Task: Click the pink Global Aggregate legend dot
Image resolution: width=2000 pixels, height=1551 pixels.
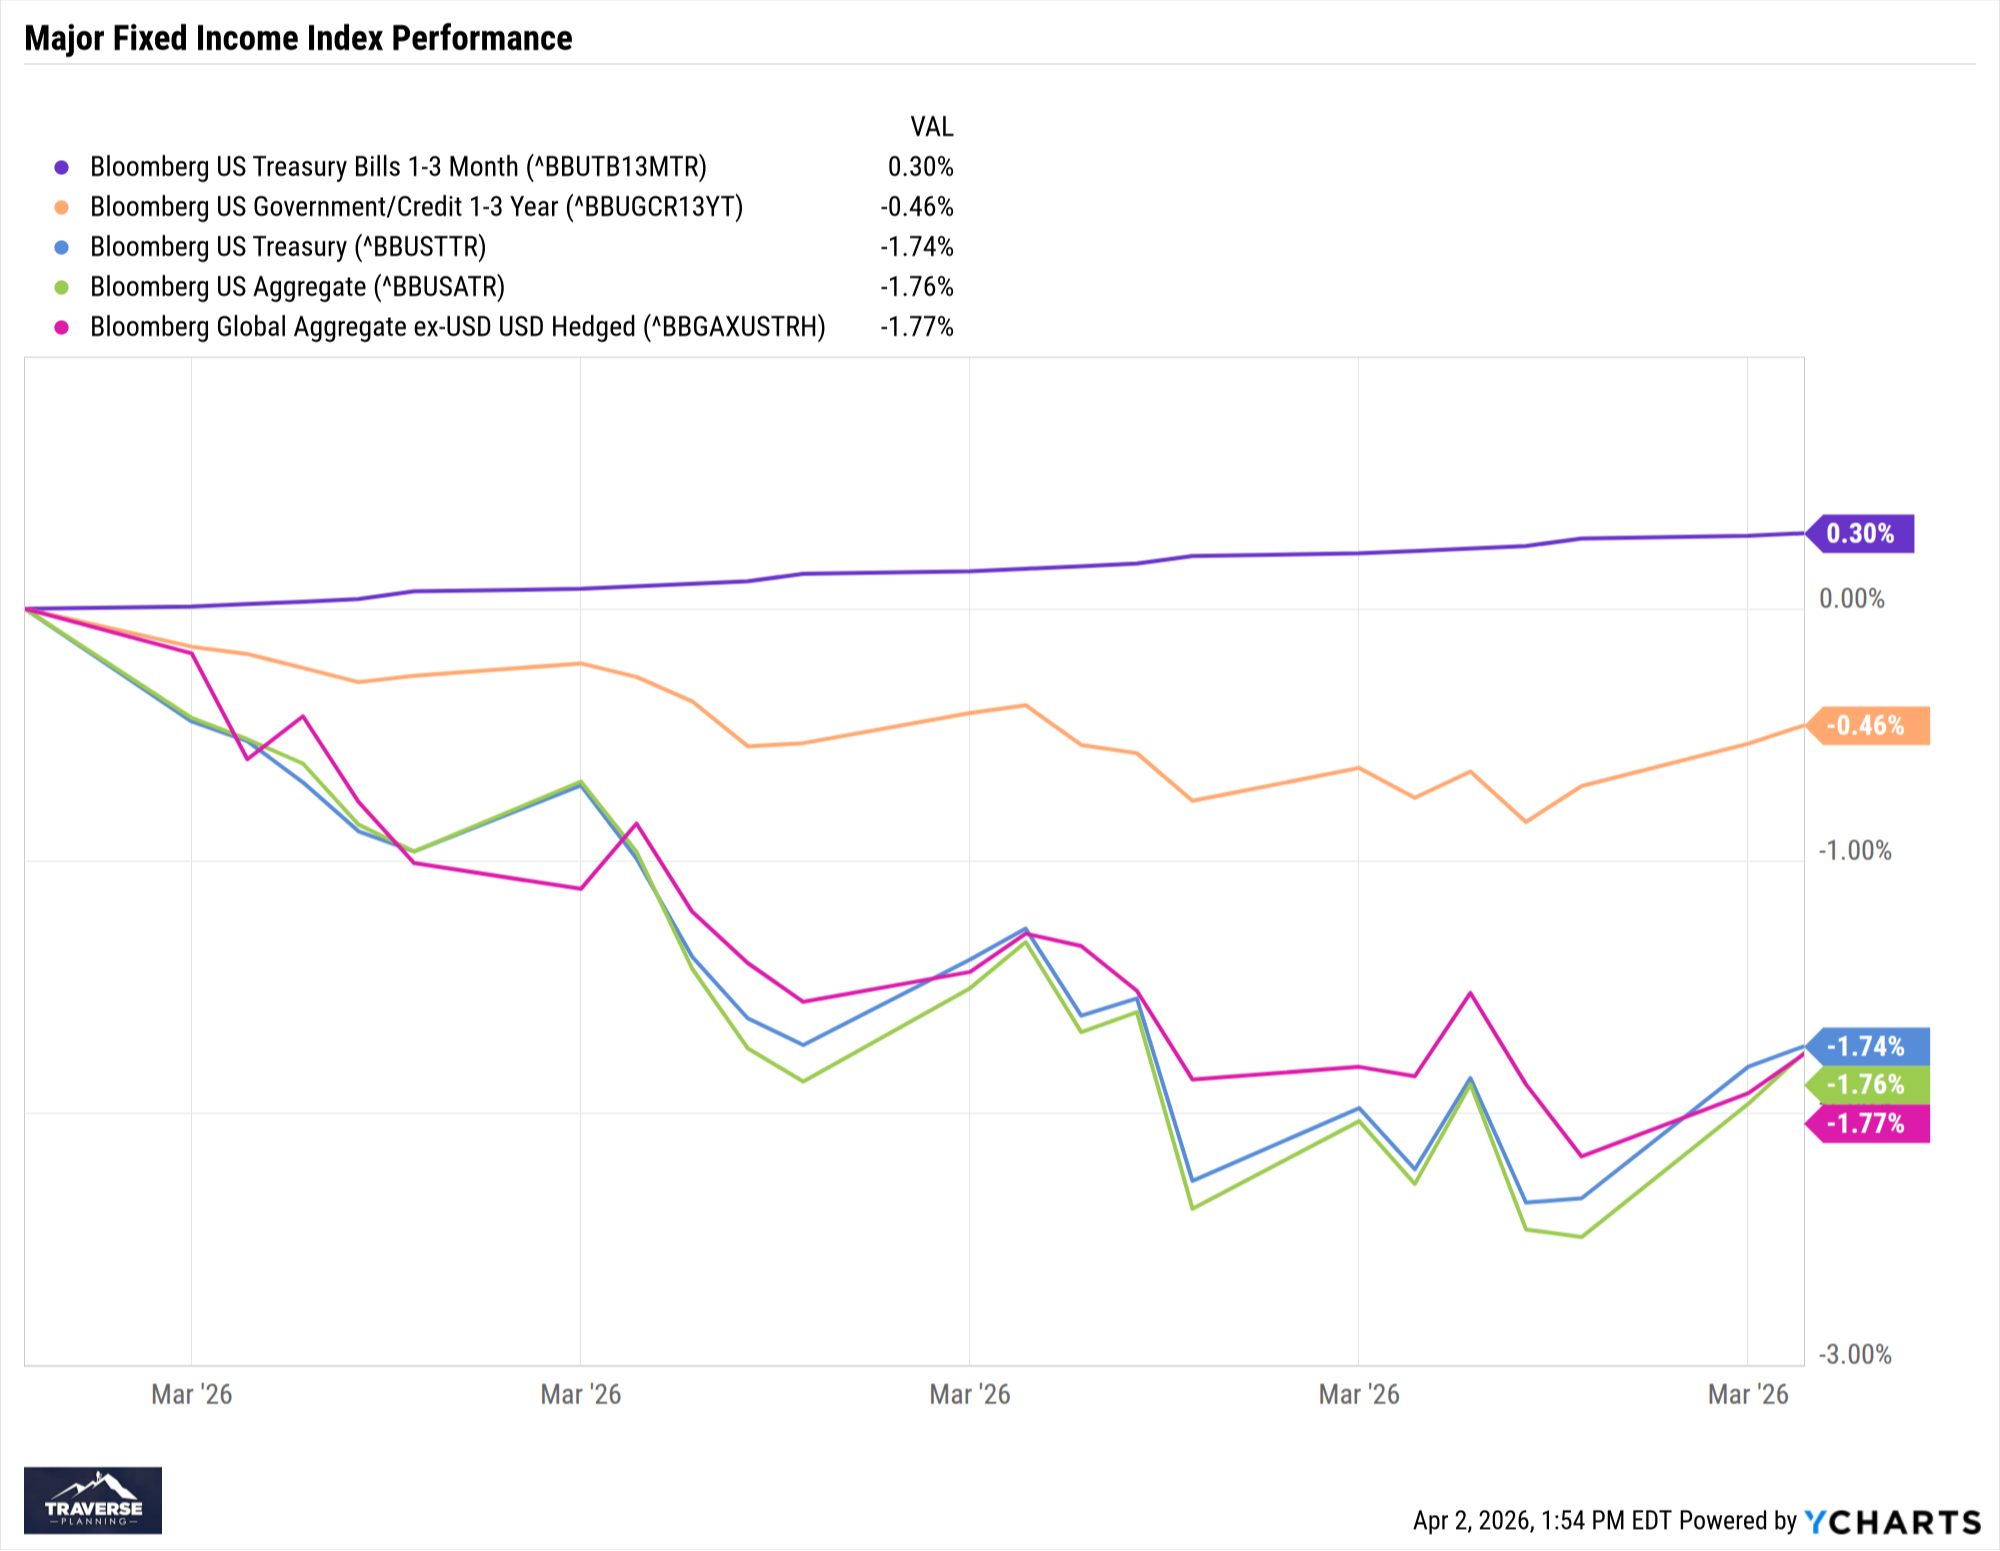Action: point(62,327)
